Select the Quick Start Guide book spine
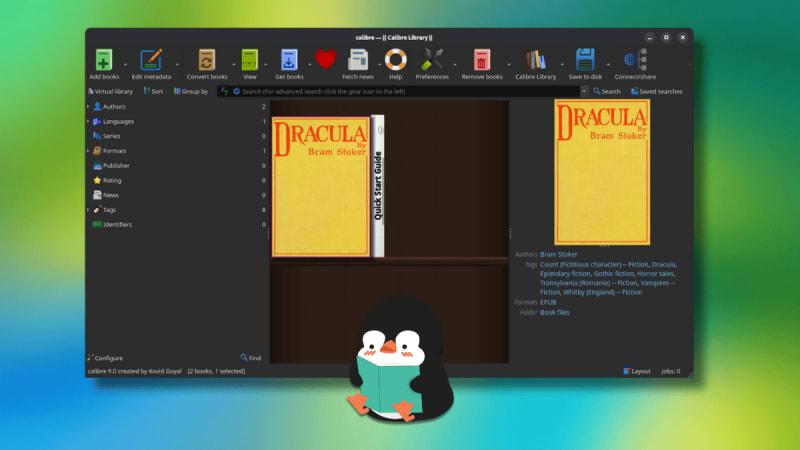Viewport: 800px width, 450px height. 378,186
